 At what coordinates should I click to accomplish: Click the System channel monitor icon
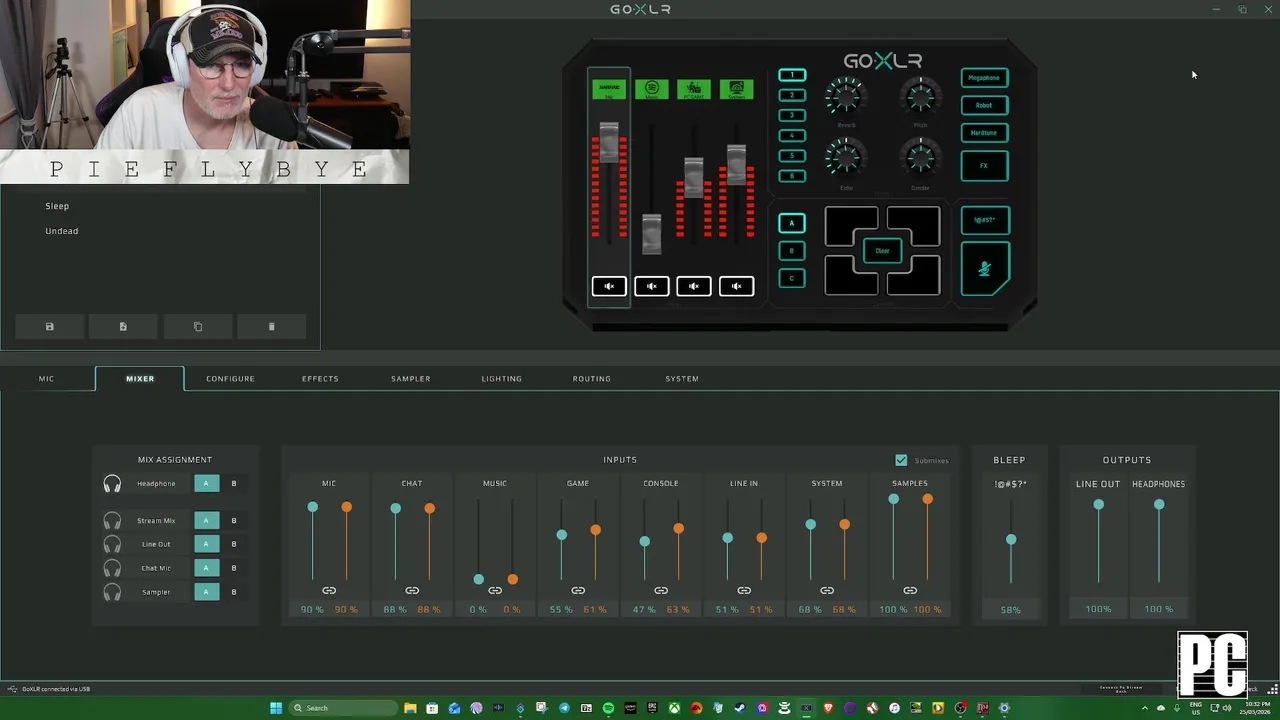click(737, 89)
